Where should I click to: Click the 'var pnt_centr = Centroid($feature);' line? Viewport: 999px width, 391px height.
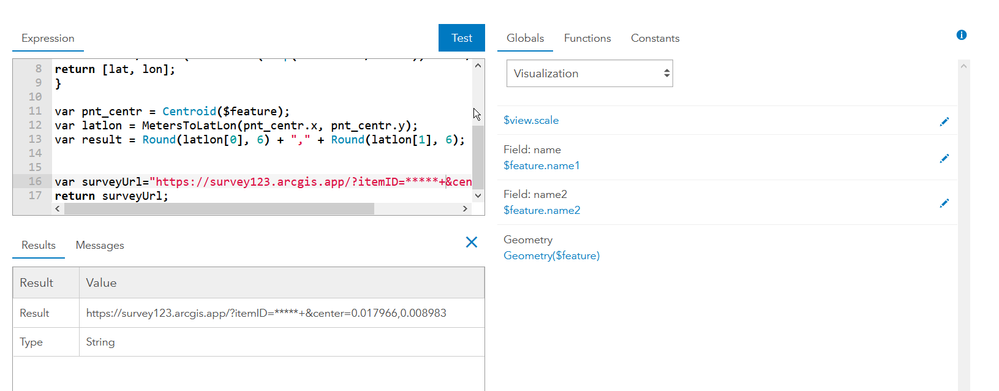click(x=172, y=111)
